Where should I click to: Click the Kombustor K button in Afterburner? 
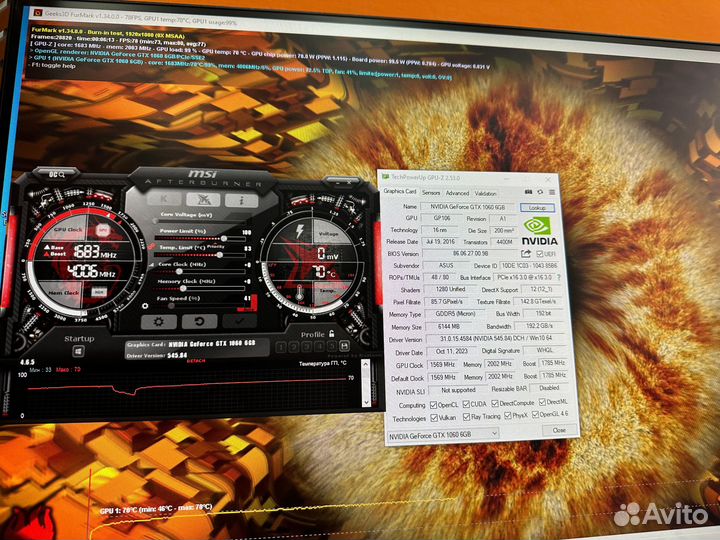pyautogui.click(x=164, y=199)
